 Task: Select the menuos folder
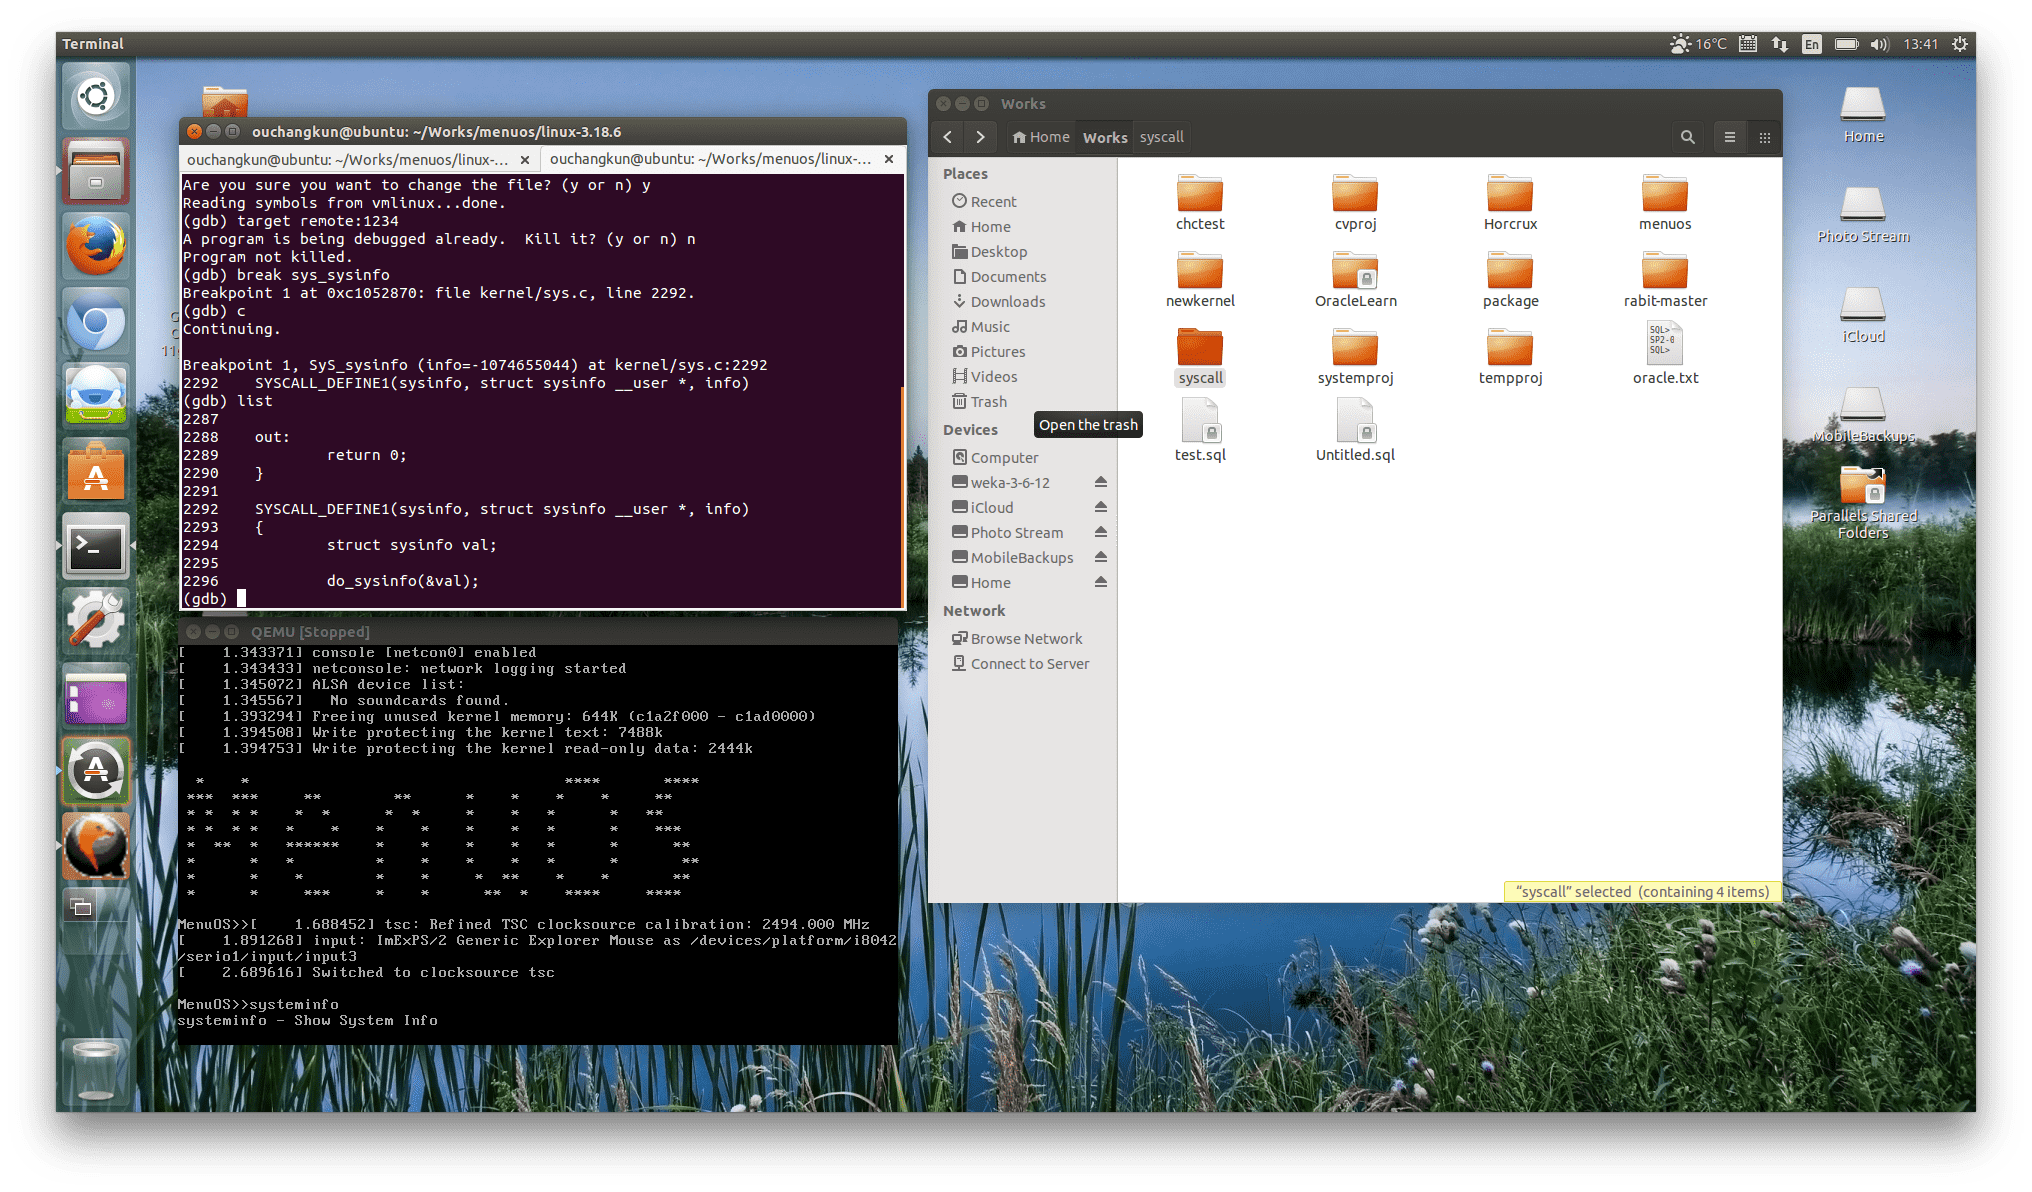[x=1665, y=200]
